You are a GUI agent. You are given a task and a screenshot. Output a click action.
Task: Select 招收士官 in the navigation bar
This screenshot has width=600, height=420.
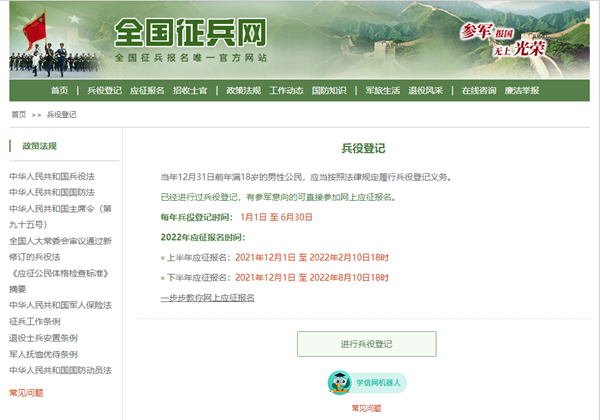[190, 91]
